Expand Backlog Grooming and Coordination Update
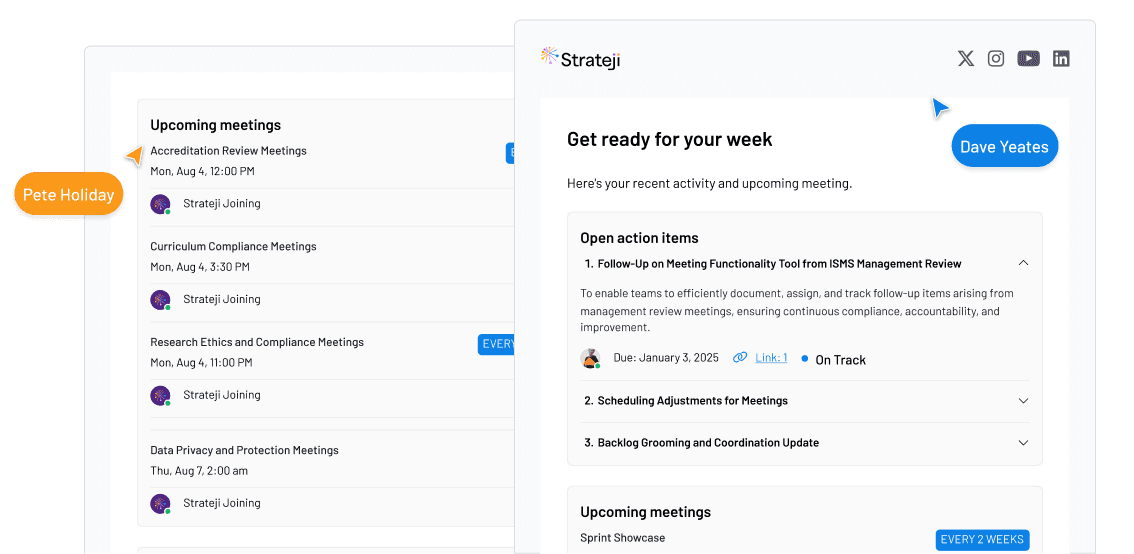Image resolution: width=1134 pixels, height=554 pixels. click(x=1023, y=443)
